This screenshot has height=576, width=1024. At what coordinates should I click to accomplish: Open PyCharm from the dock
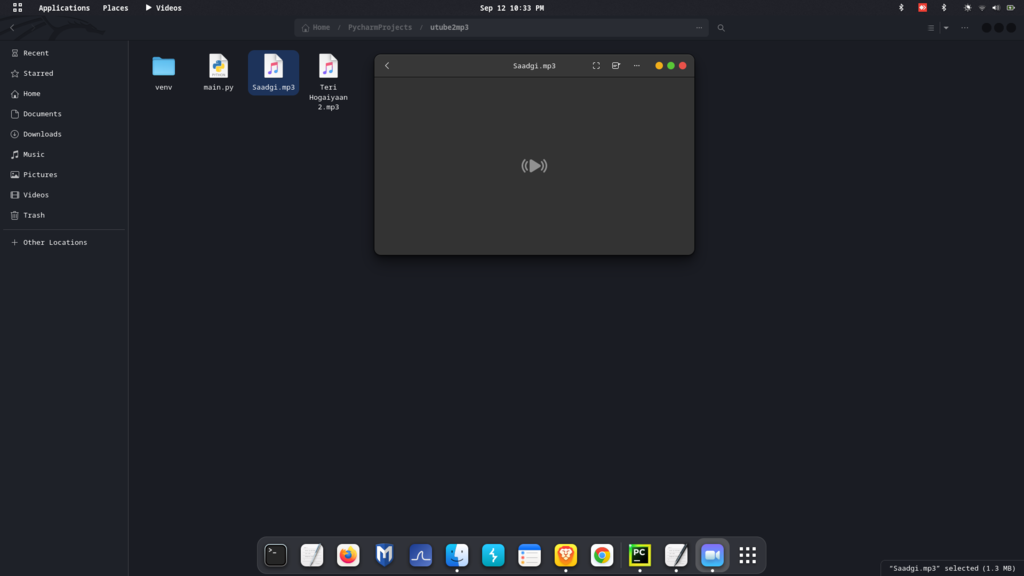(639, 555)
